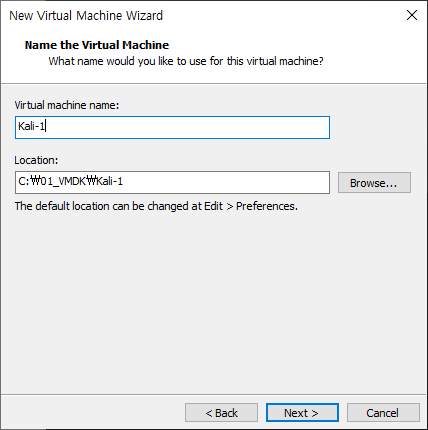Click the 'What name would you like' subtitle
The height and width of the screenshot is (430, 428).
pyautogui.click(x=186, y=61)
